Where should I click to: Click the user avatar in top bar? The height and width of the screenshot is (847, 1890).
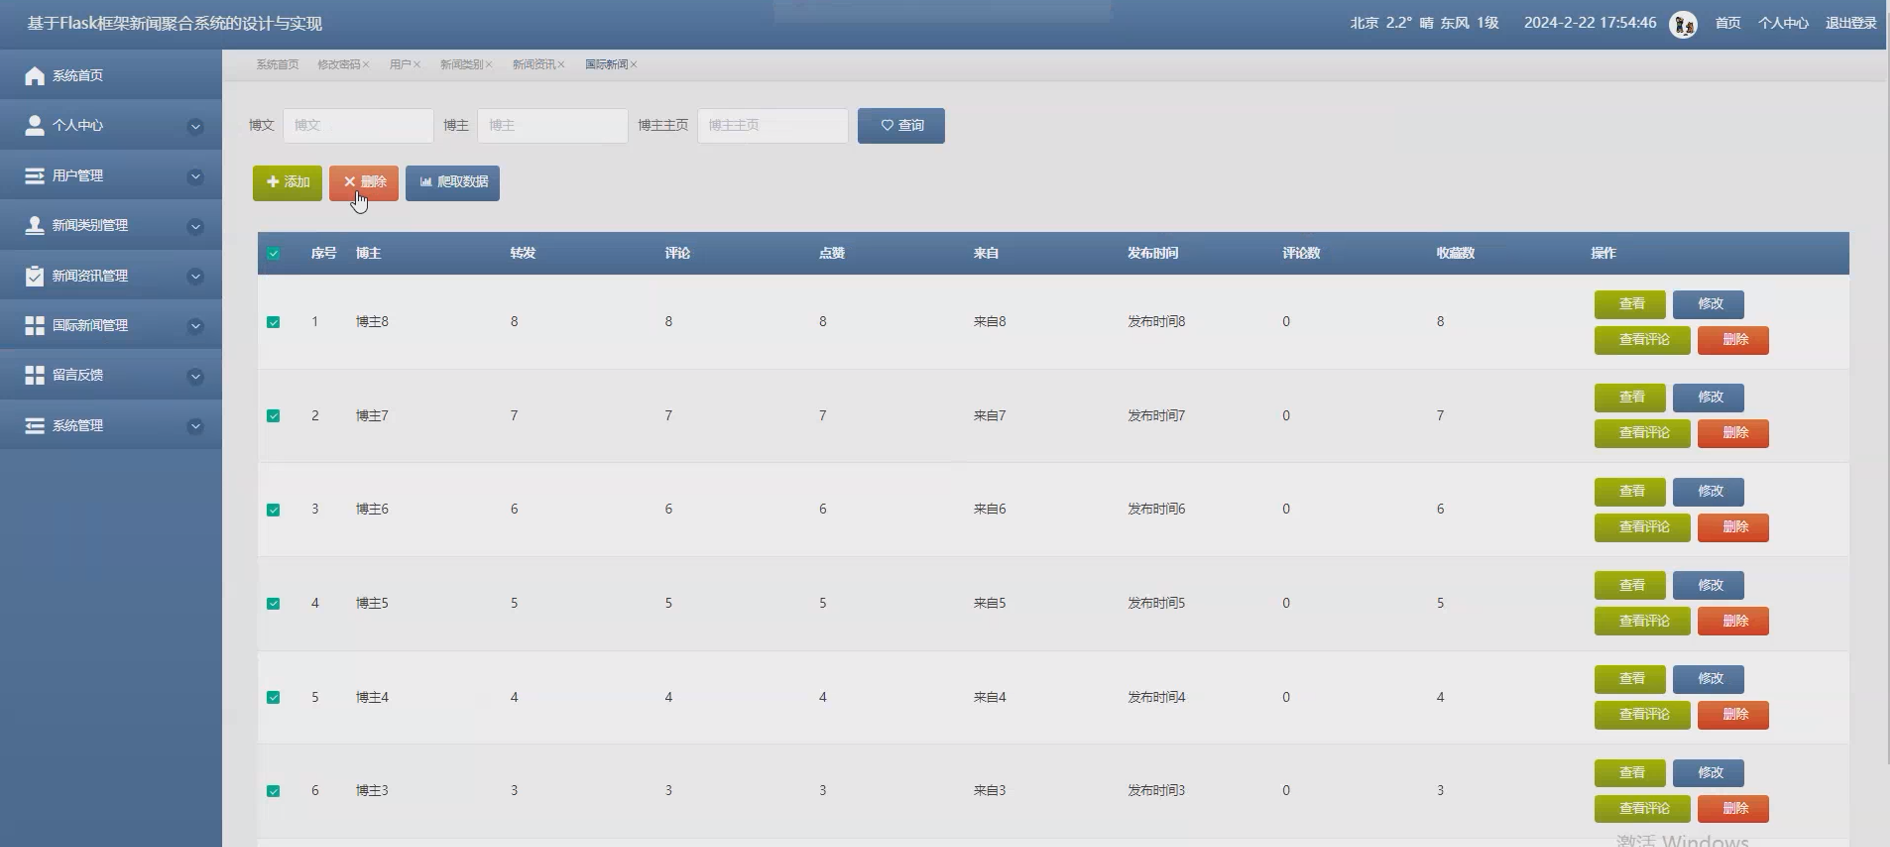pos(1684,24)
